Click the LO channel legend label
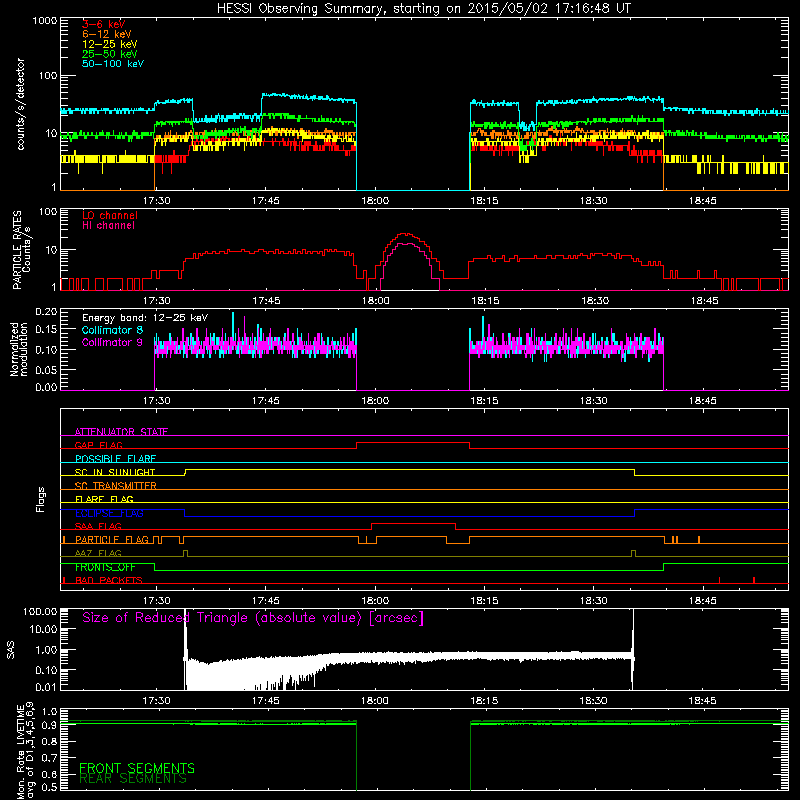 (110, 215)
